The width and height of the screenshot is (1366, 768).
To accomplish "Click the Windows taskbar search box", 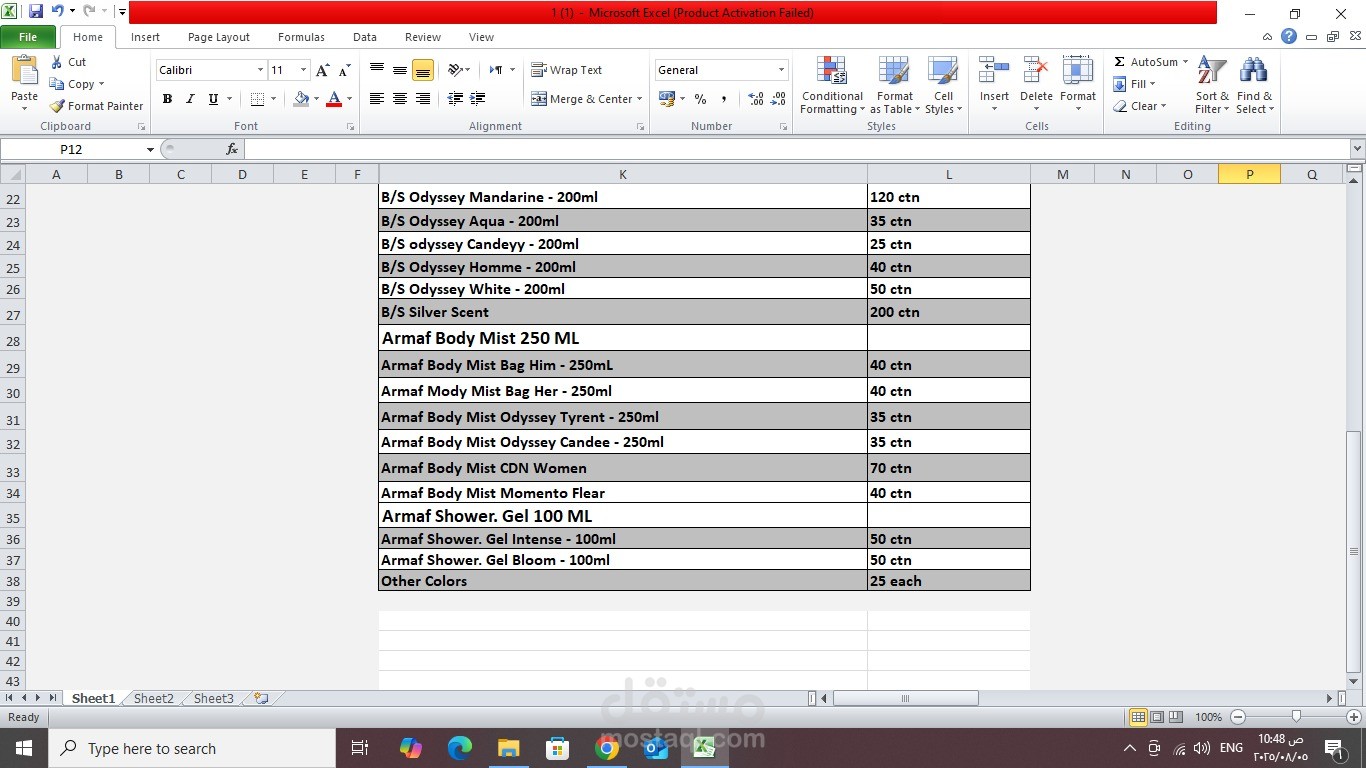I will 192,748.
